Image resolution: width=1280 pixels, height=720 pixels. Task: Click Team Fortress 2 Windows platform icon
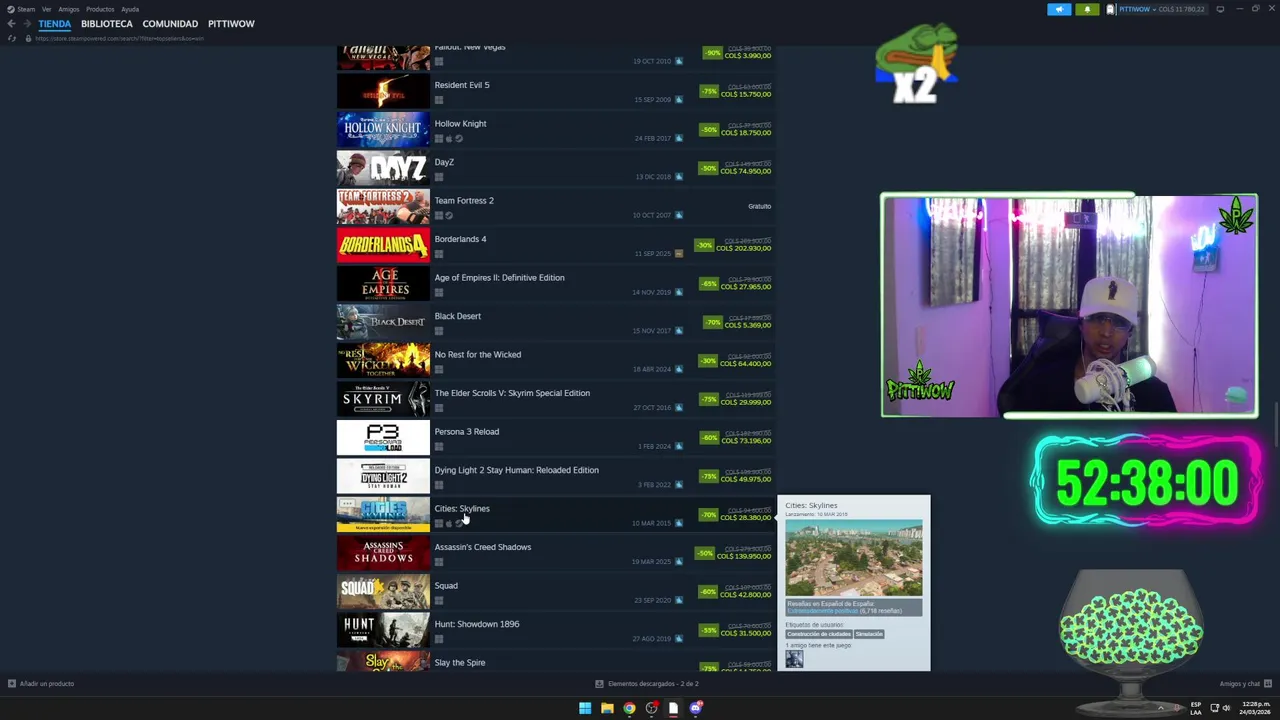pos(438,216)
